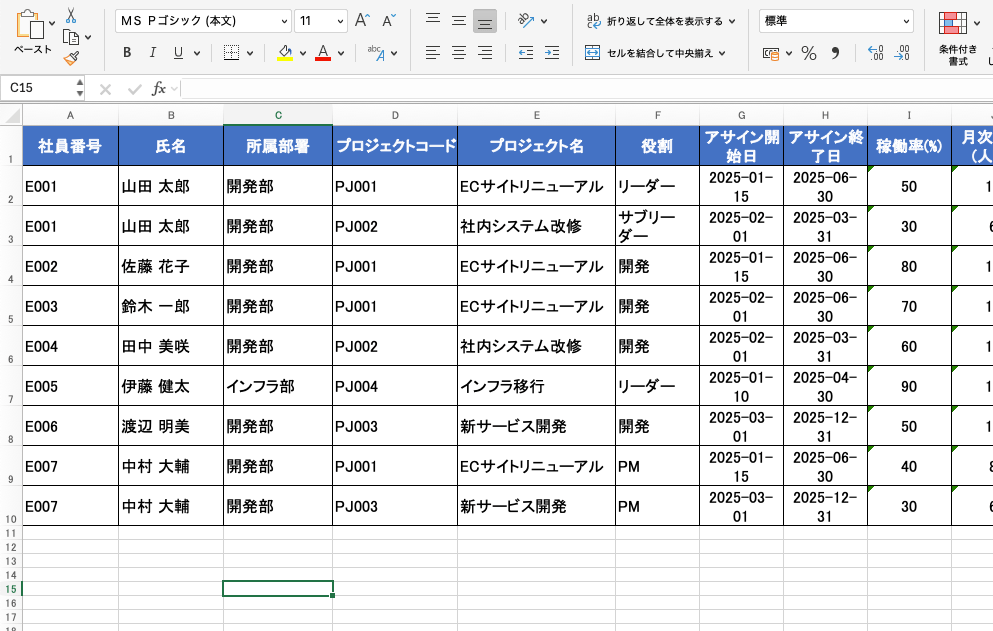Apply the yellow fill color swatch
This screenshot has height=631, width=993.
pos(285,53)
